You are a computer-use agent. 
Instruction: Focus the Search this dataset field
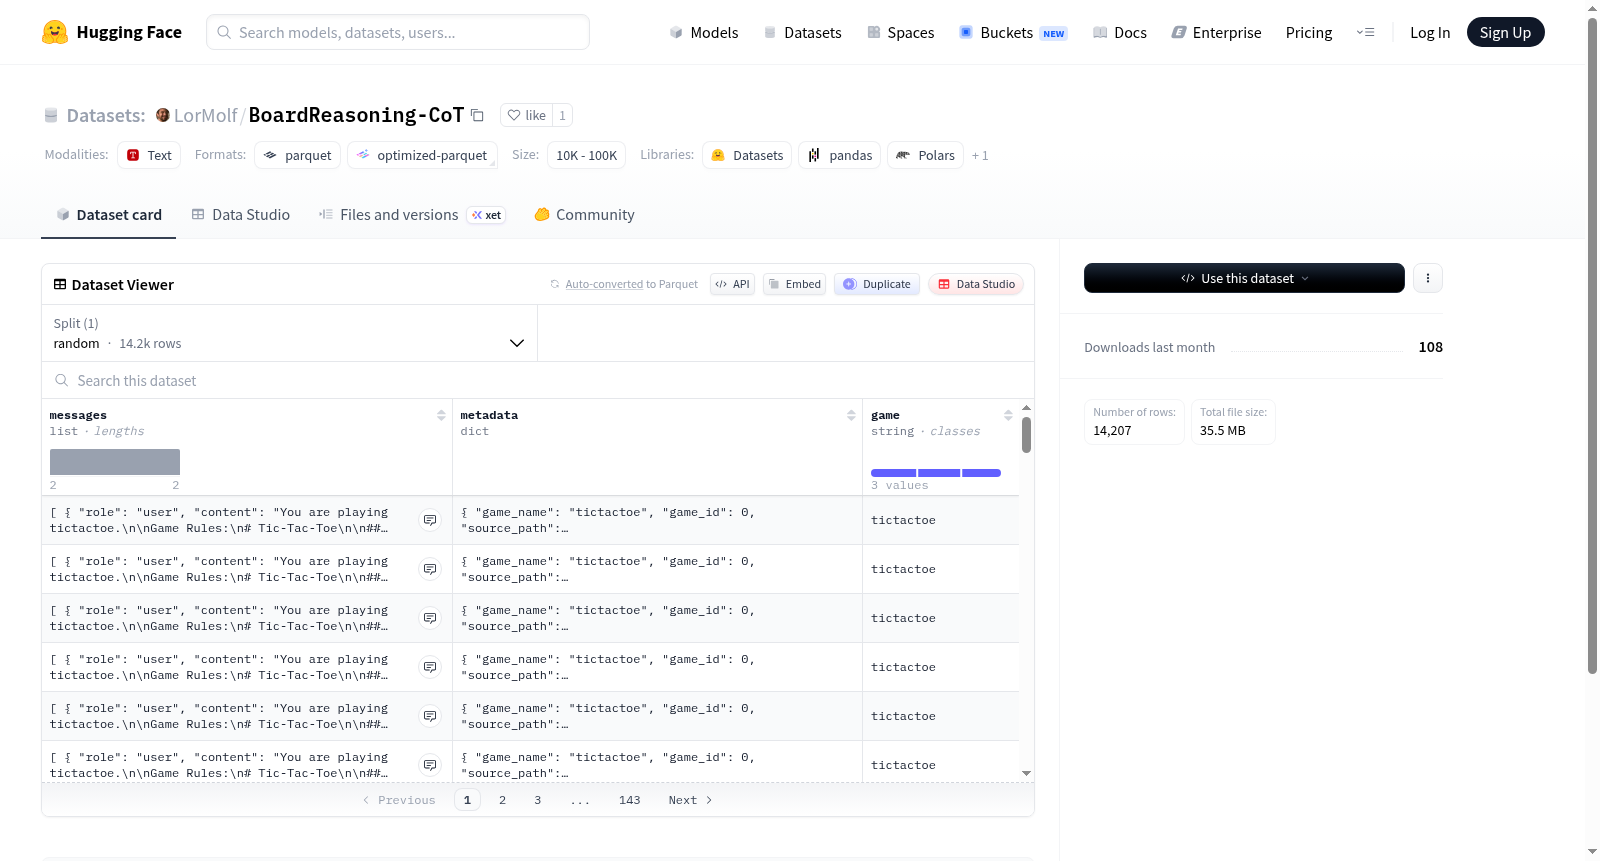click(x=538, y=380)
